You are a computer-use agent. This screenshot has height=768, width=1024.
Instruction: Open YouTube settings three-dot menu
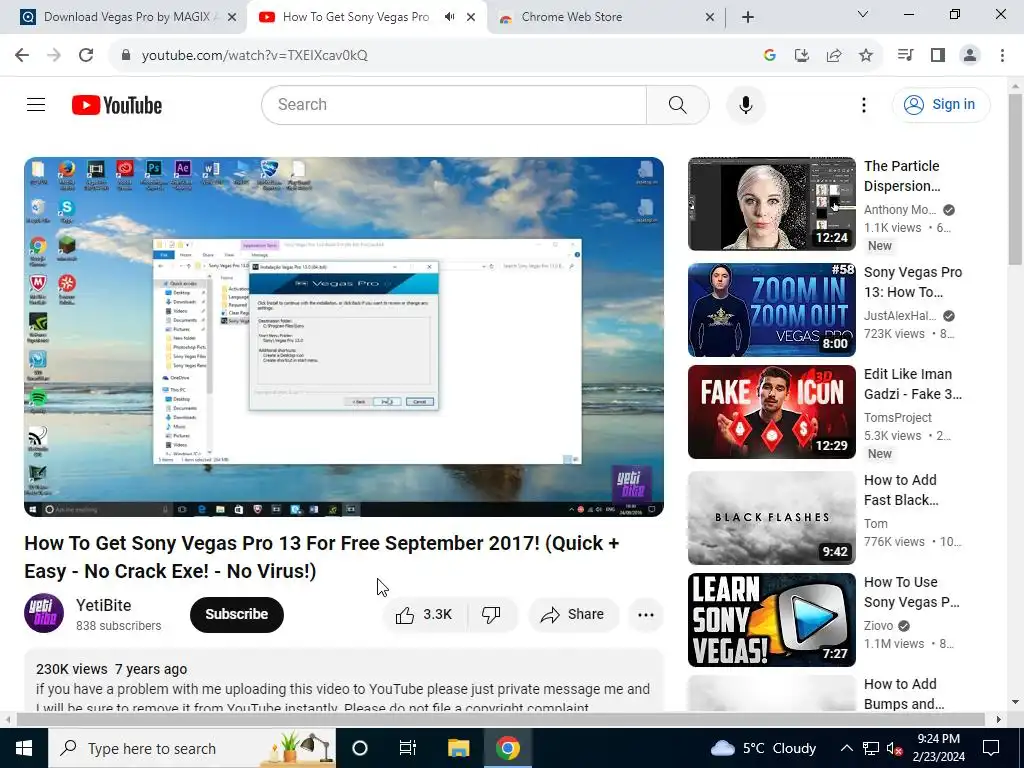coord(863,104)
